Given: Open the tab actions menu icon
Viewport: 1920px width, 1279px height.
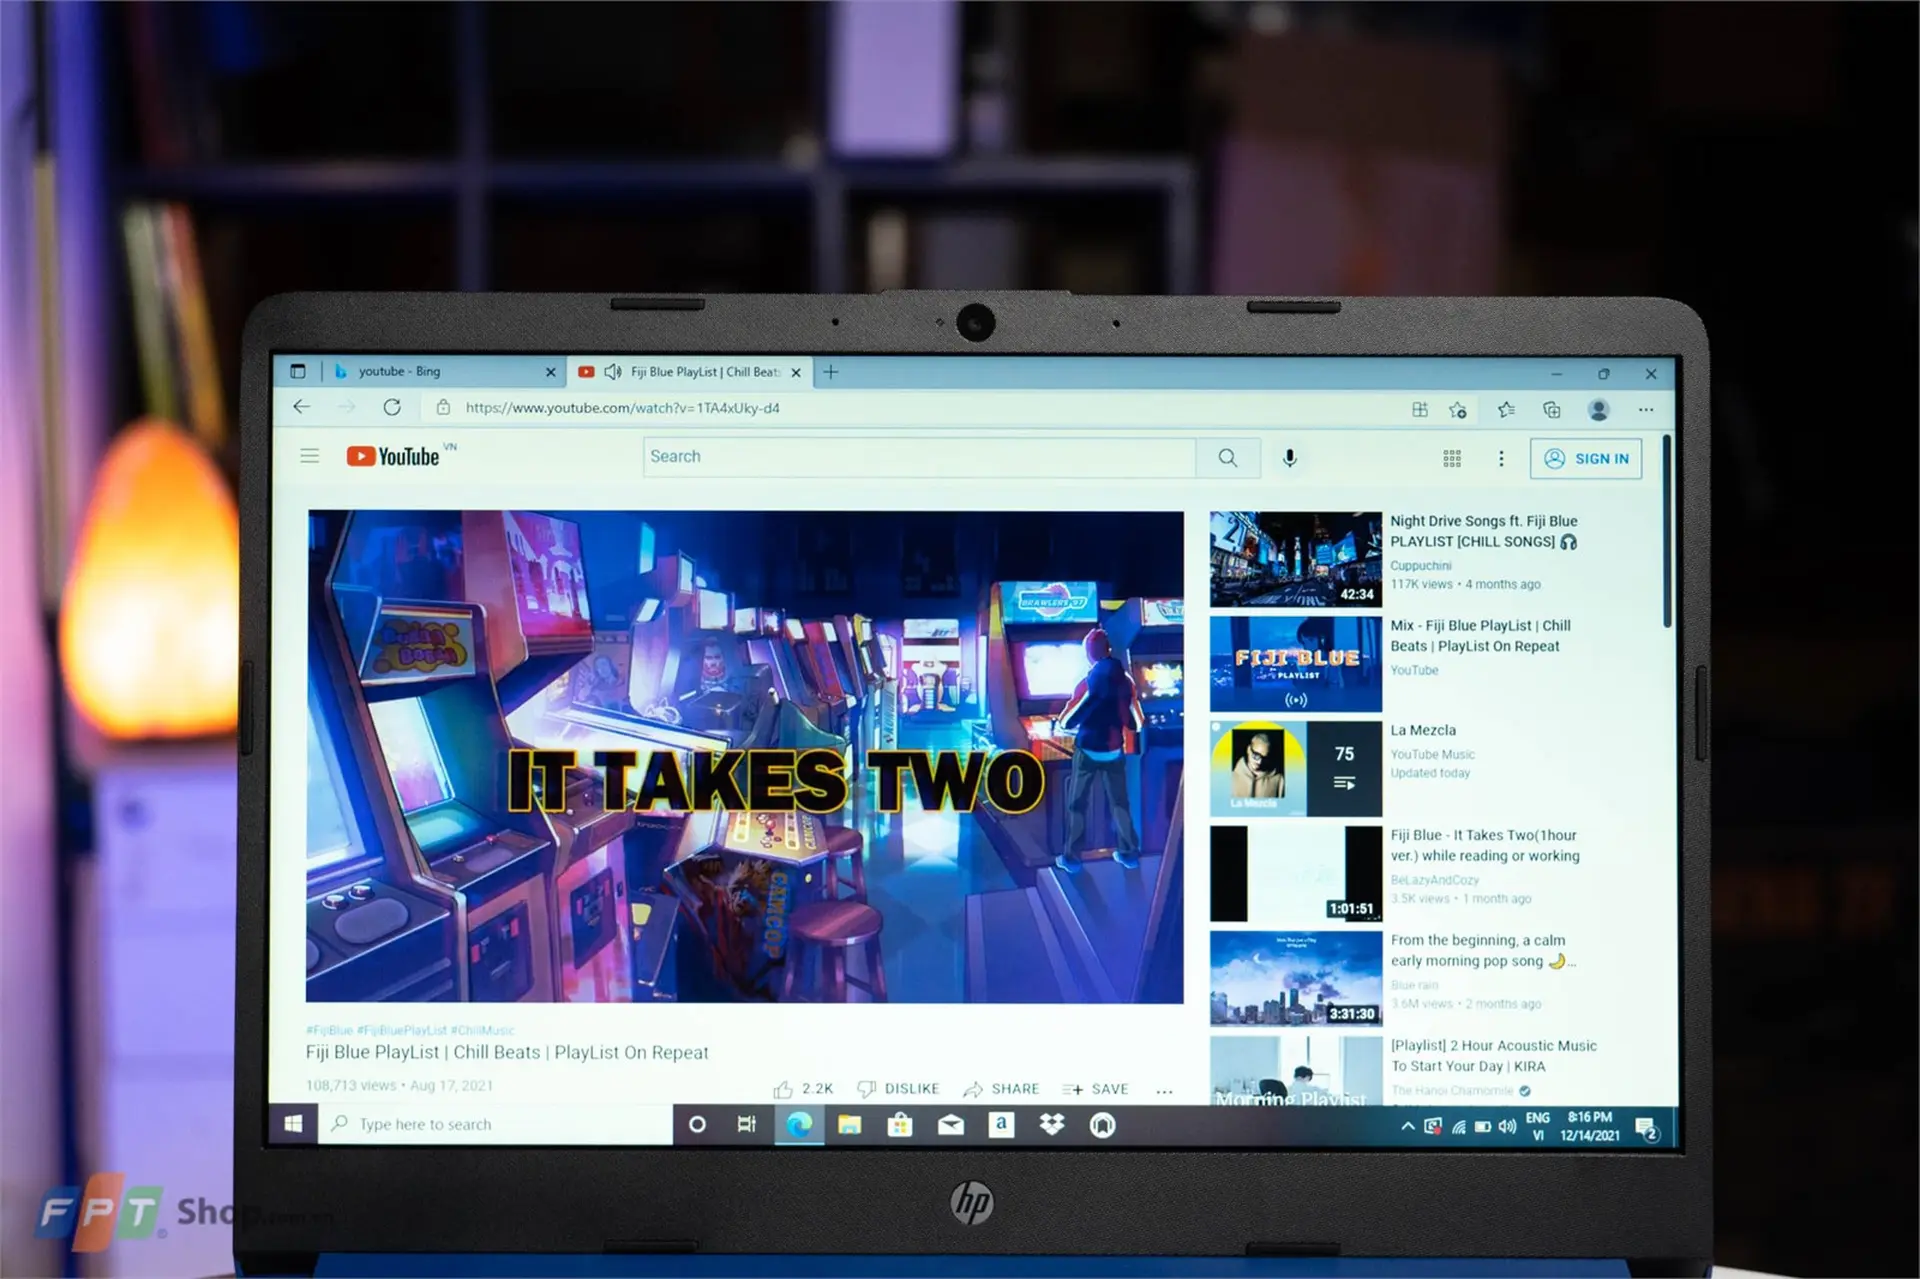Looking at the screenshot, I should pyautogui.click(x=297, y=371).
